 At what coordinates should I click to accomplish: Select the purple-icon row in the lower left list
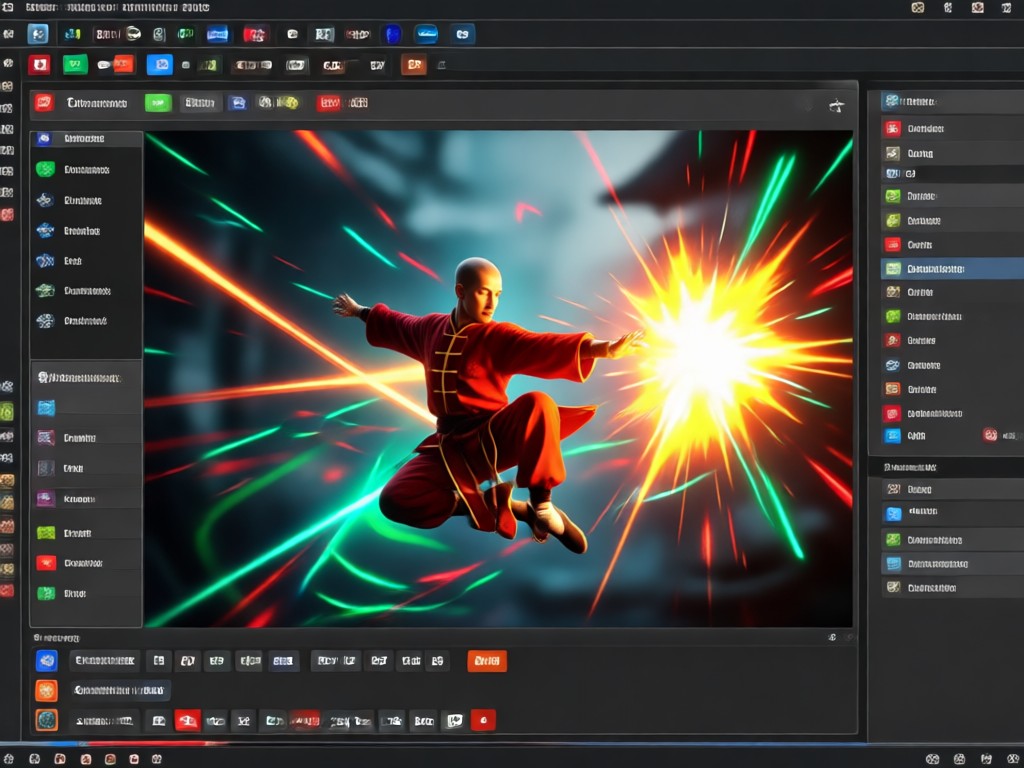point(86,499)
